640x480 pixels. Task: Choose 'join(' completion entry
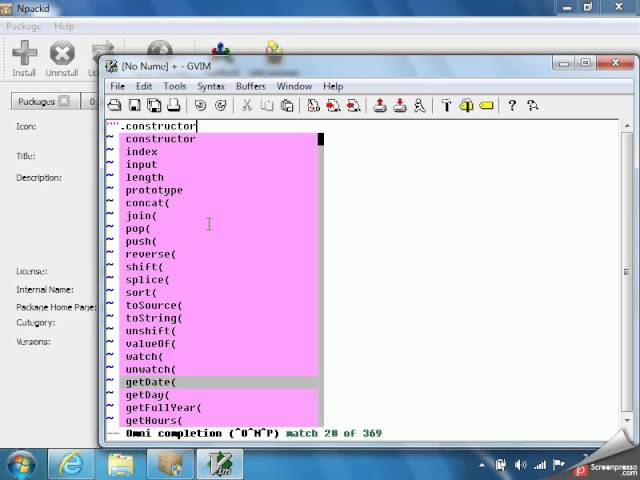click(x=218, y=216)
